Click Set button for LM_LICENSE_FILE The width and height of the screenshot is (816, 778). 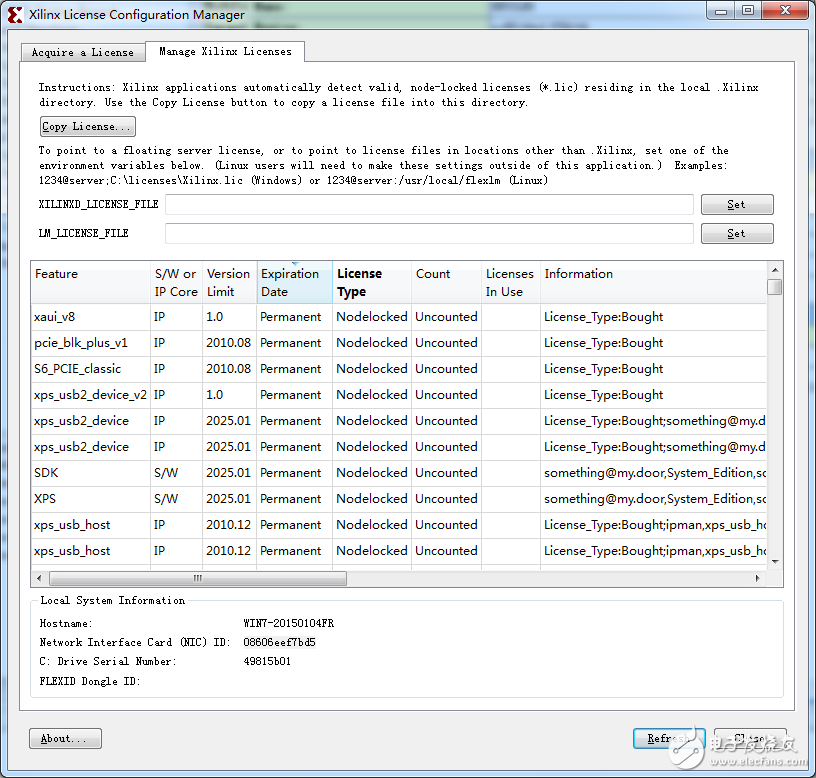point(736,233)
